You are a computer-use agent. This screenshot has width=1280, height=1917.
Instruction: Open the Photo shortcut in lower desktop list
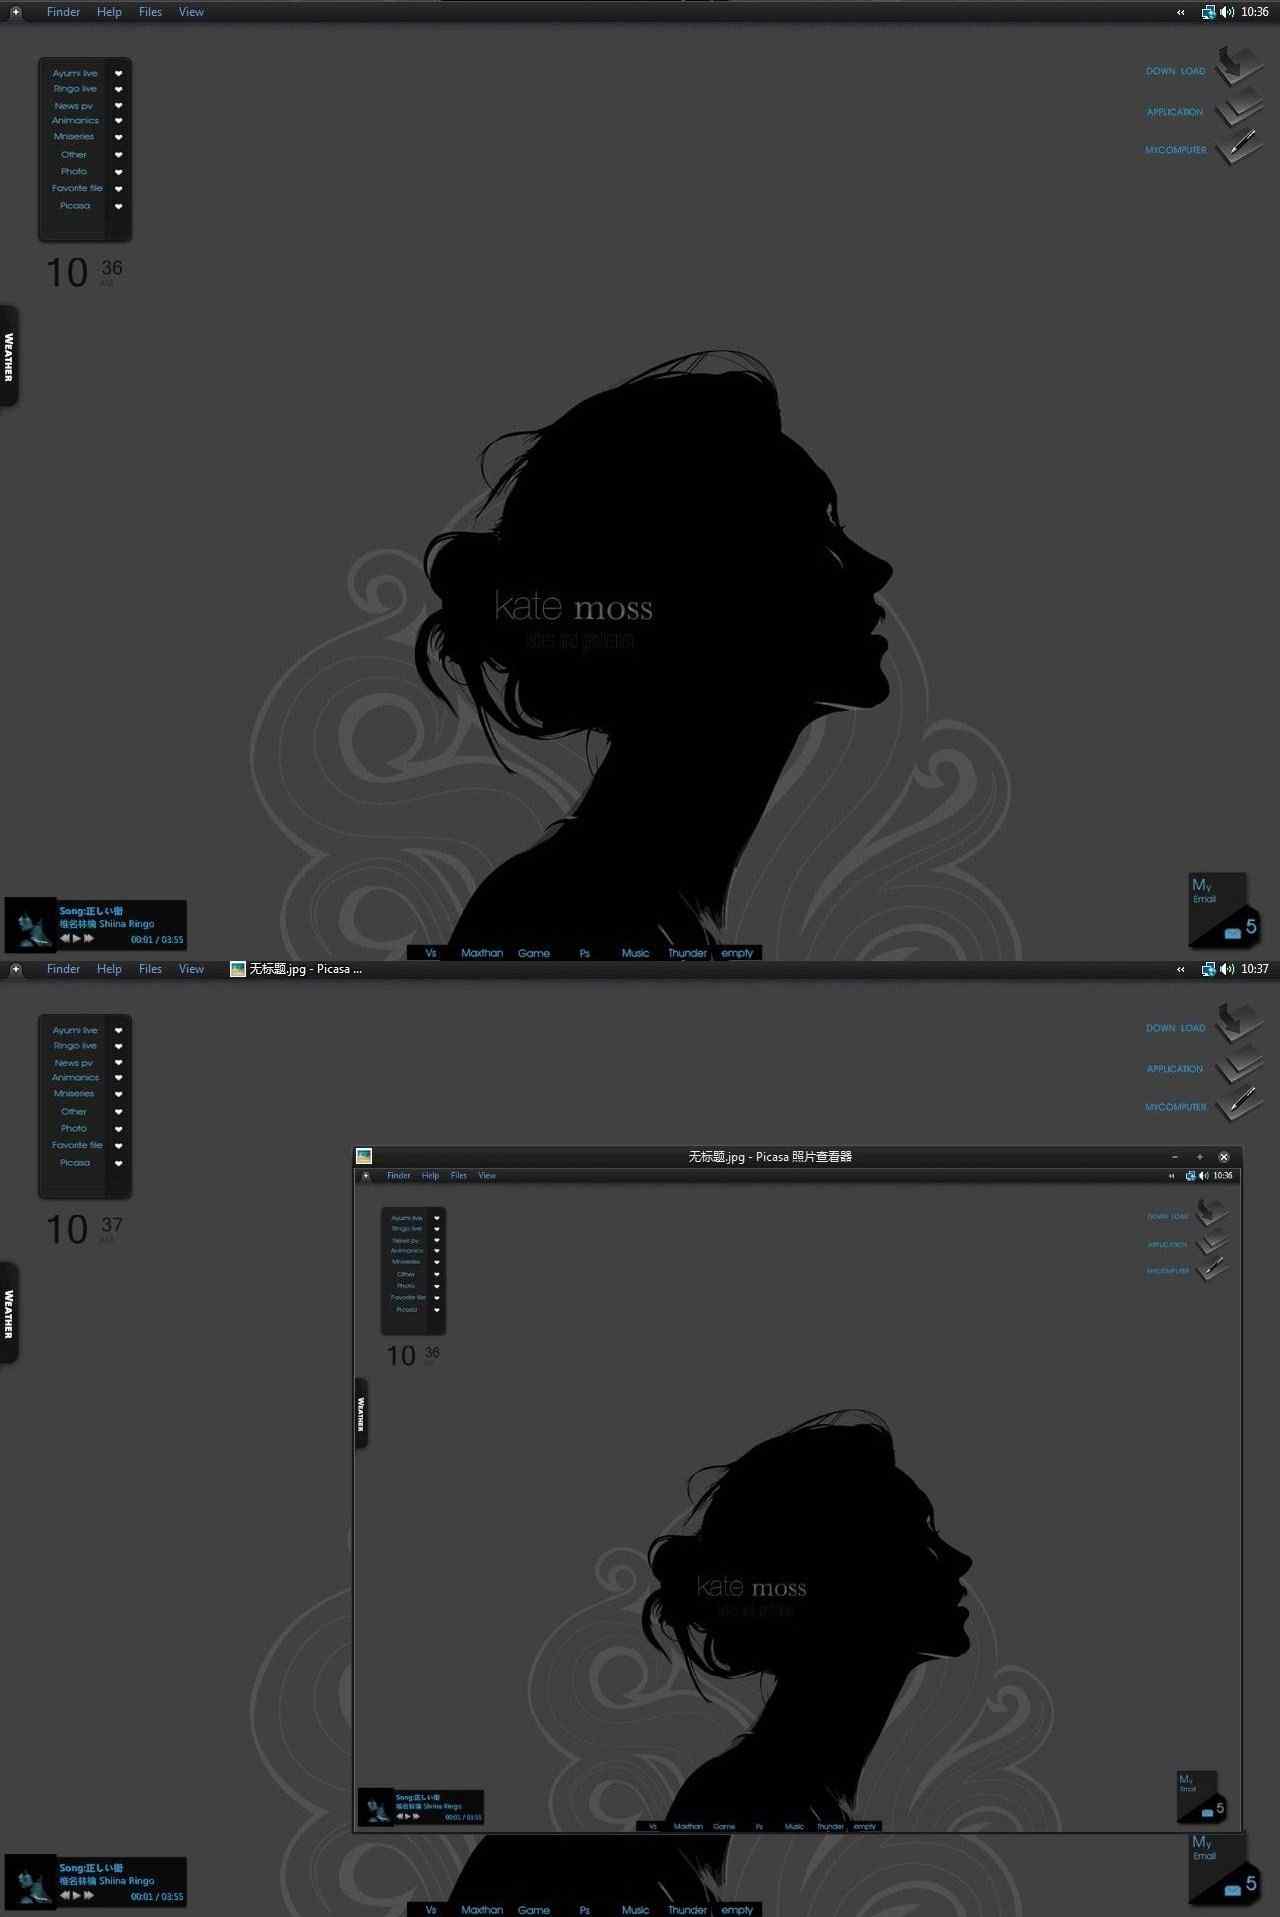click(74, 1128)
